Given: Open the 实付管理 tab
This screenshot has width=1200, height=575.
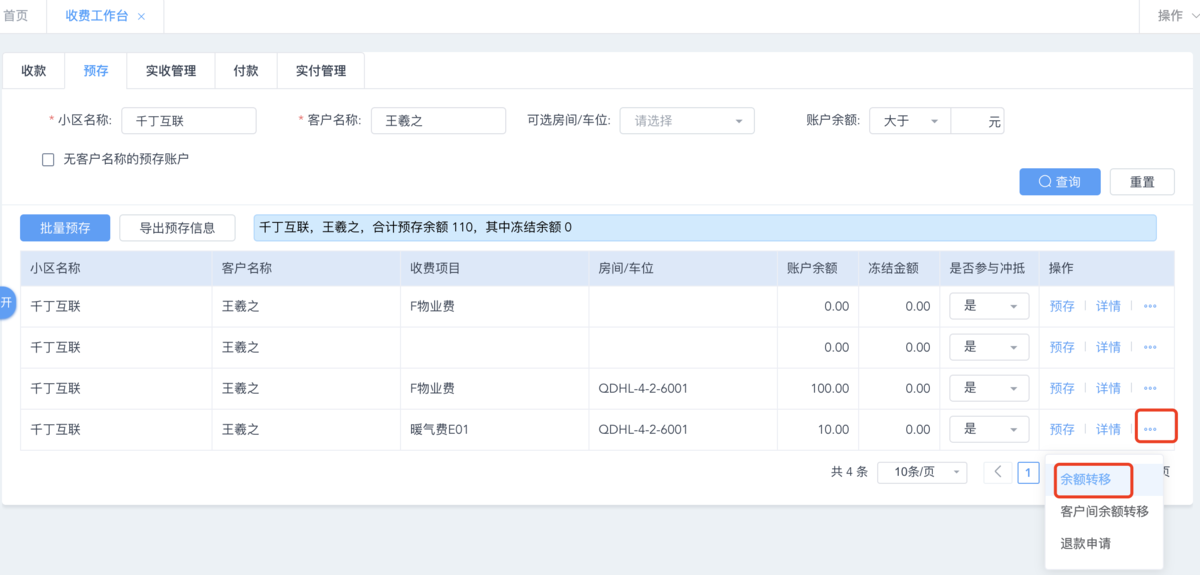Looking at the screenshot, I should pos(321,71).
